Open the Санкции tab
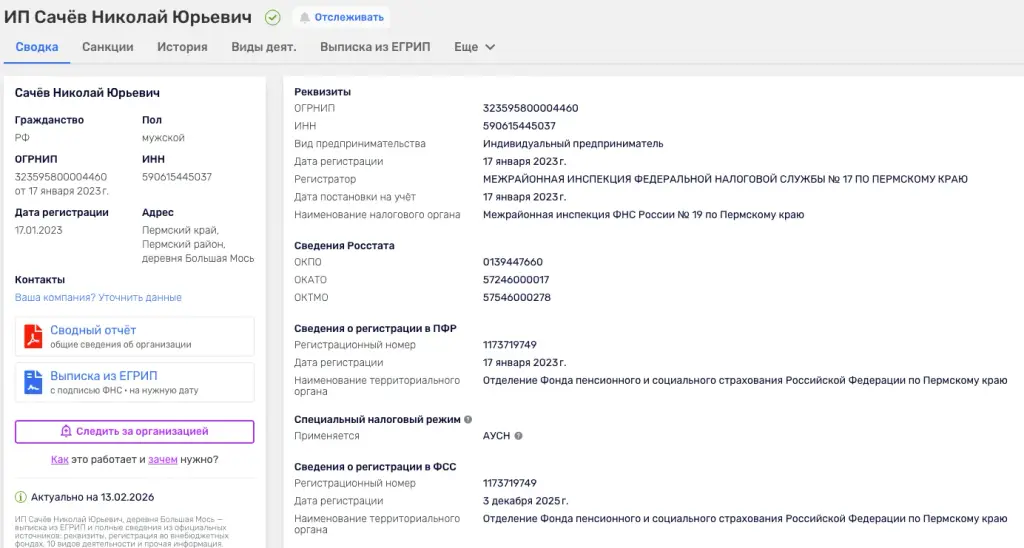Viewport: 1024px width, 548px height. coord(108,47)
